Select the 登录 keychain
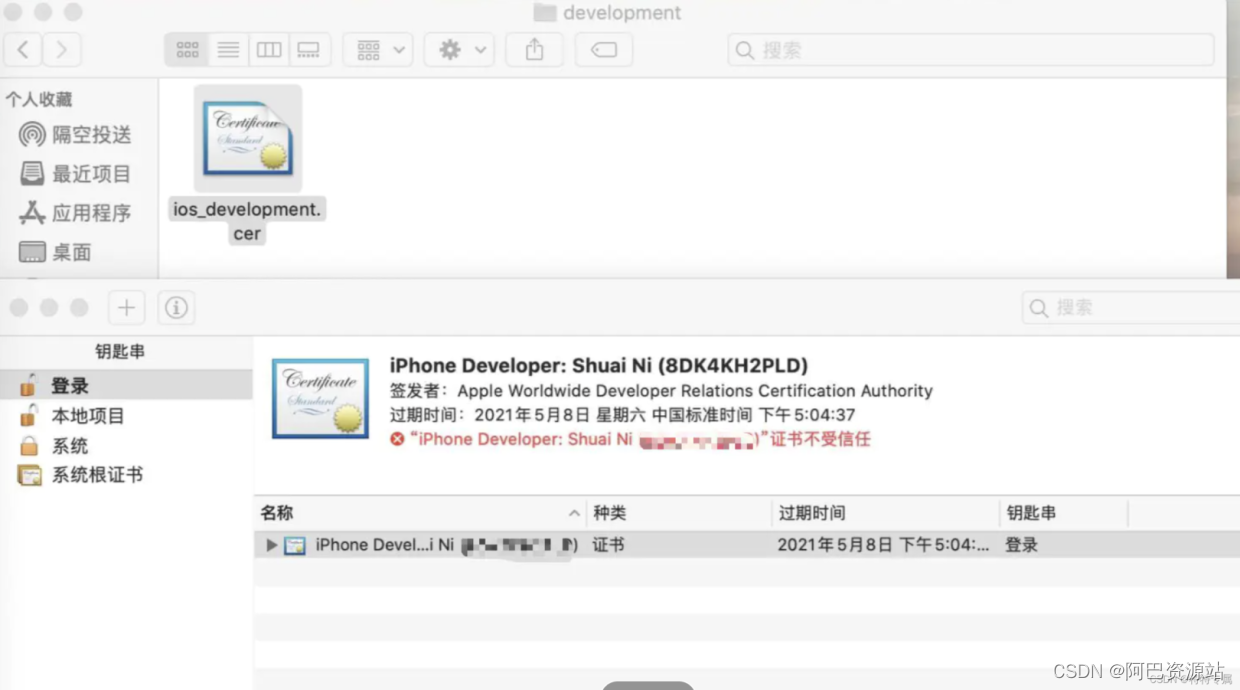This screenshot has height=690, width=1240. tap(126, 385)
